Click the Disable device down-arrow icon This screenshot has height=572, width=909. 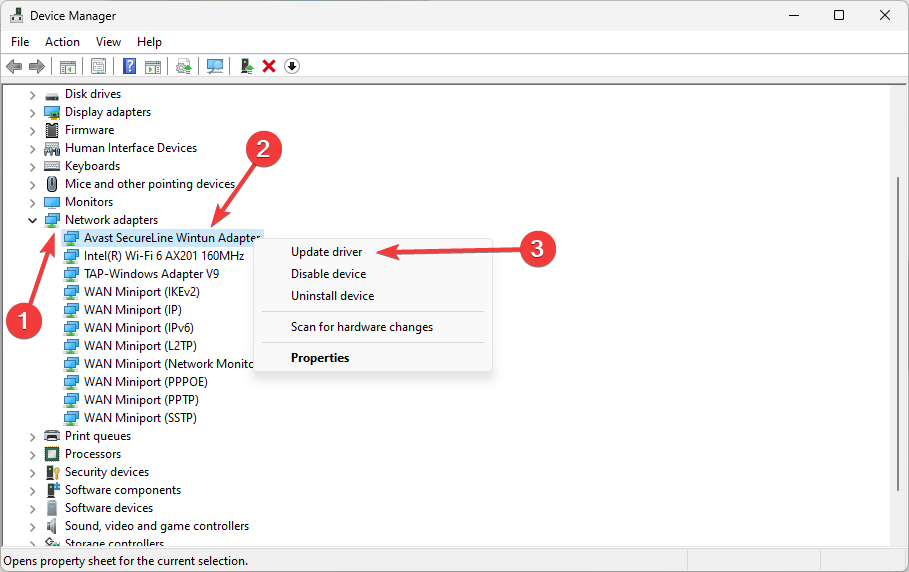pyautogui.click(x=292, y=66)
